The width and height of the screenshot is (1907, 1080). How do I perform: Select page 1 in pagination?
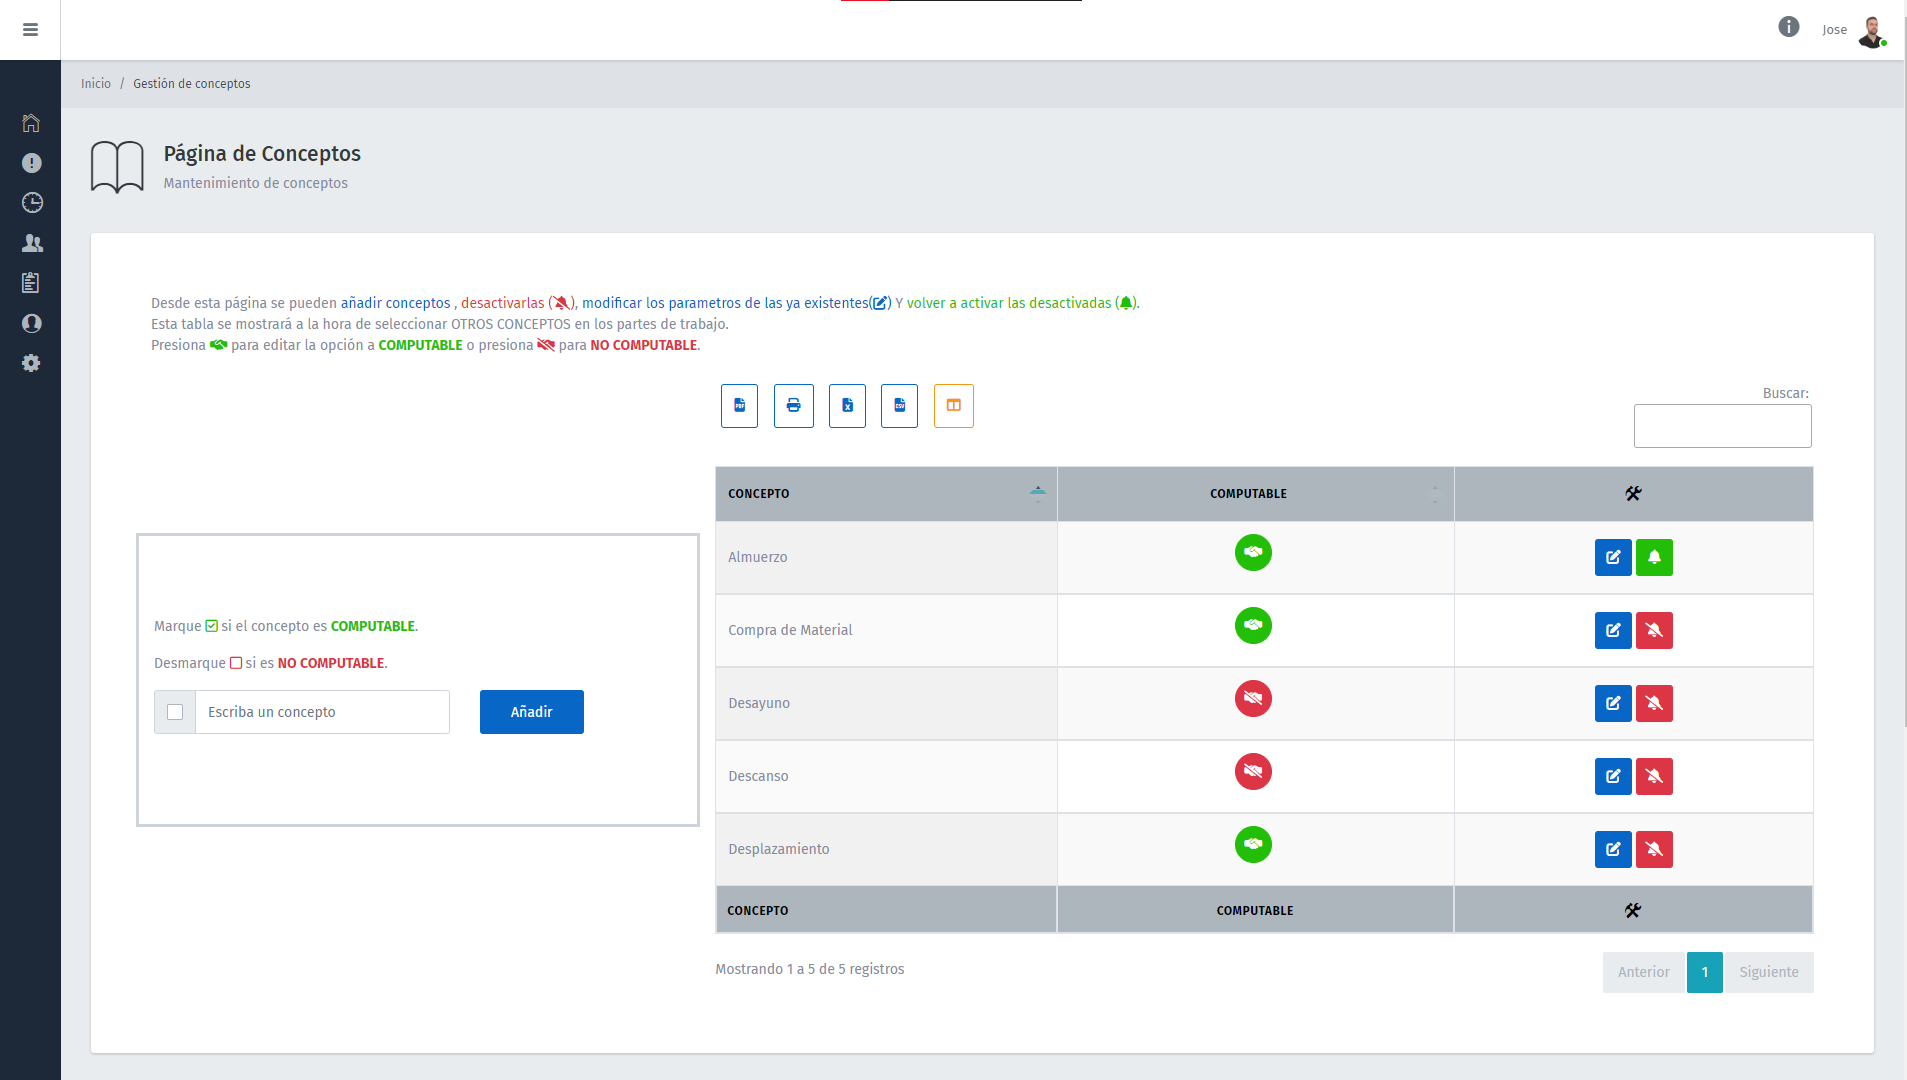pyautogui.click(x=1704, y=972)
